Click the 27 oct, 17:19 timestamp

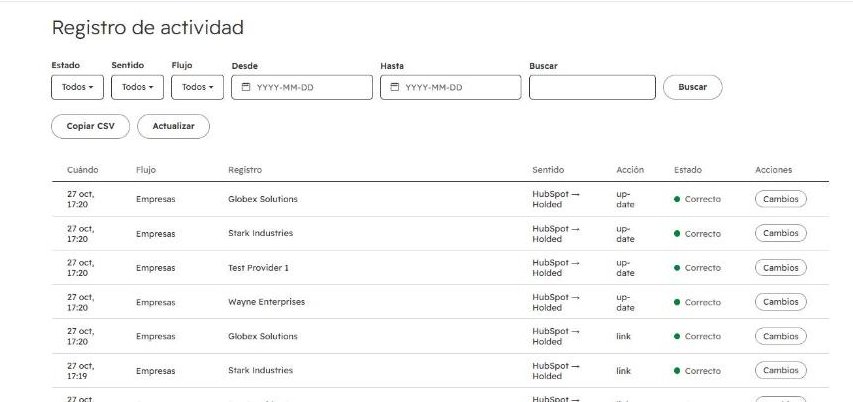tap(81, 370)
